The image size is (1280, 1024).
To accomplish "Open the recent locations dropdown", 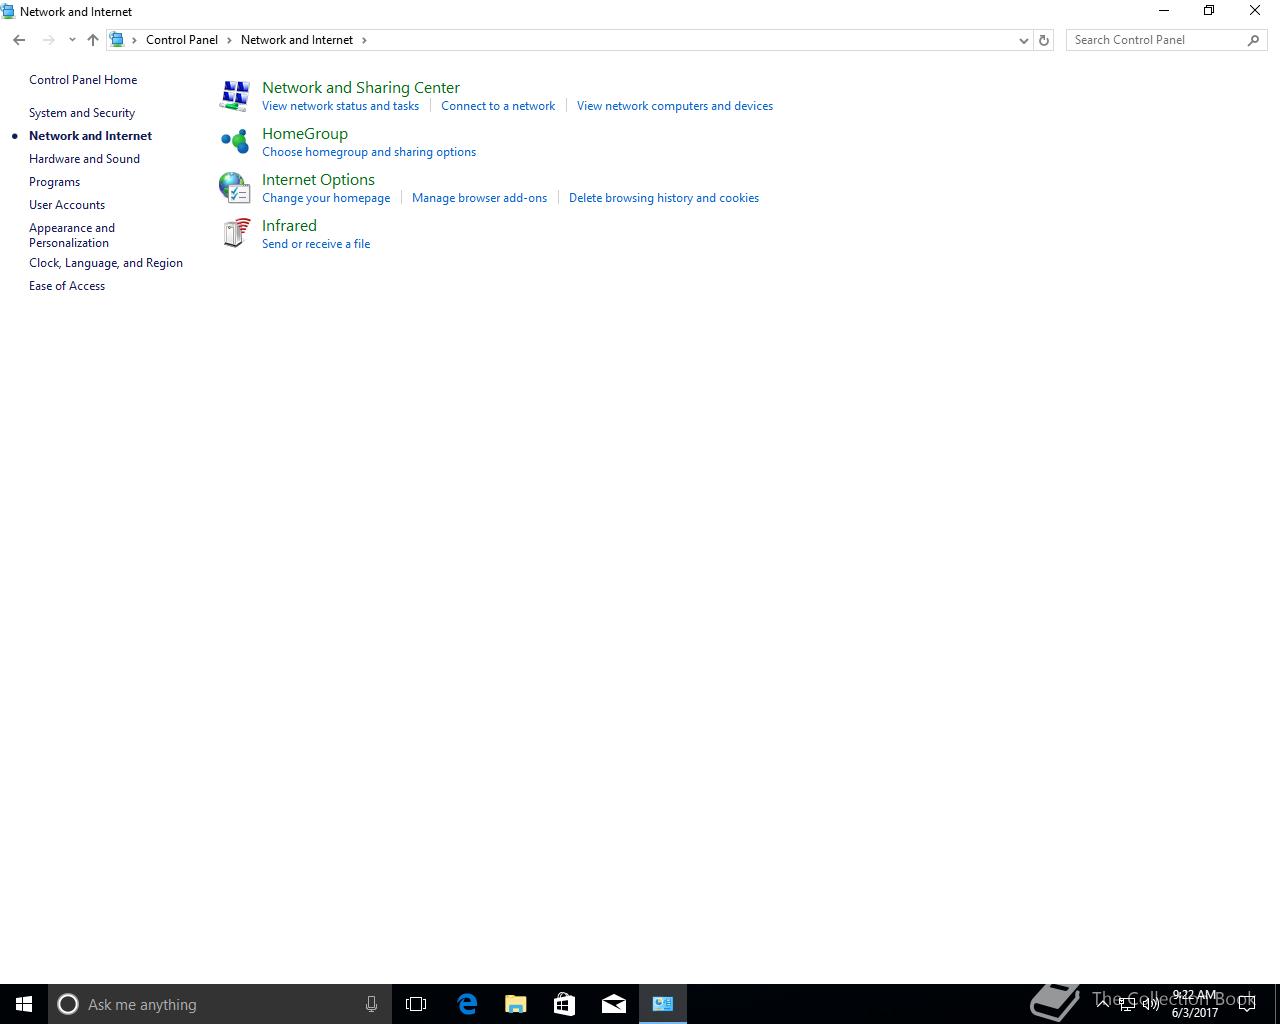I will click(72, 40).
